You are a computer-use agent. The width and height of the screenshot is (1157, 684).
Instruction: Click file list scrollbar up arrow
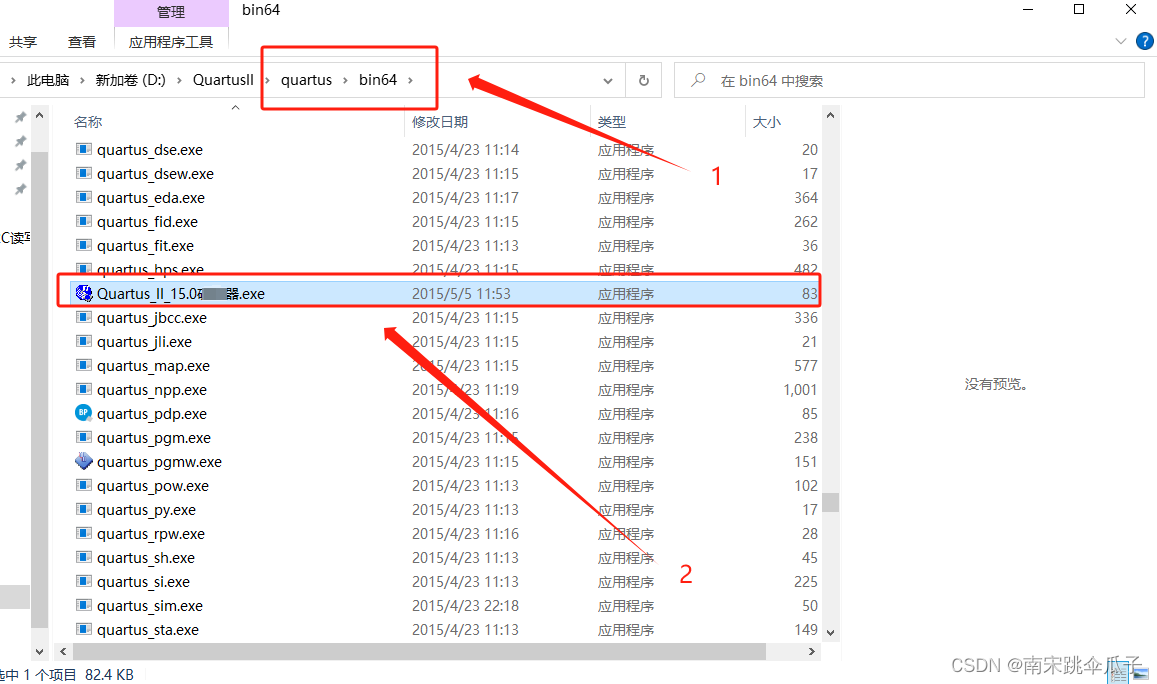tap(831, 115)
